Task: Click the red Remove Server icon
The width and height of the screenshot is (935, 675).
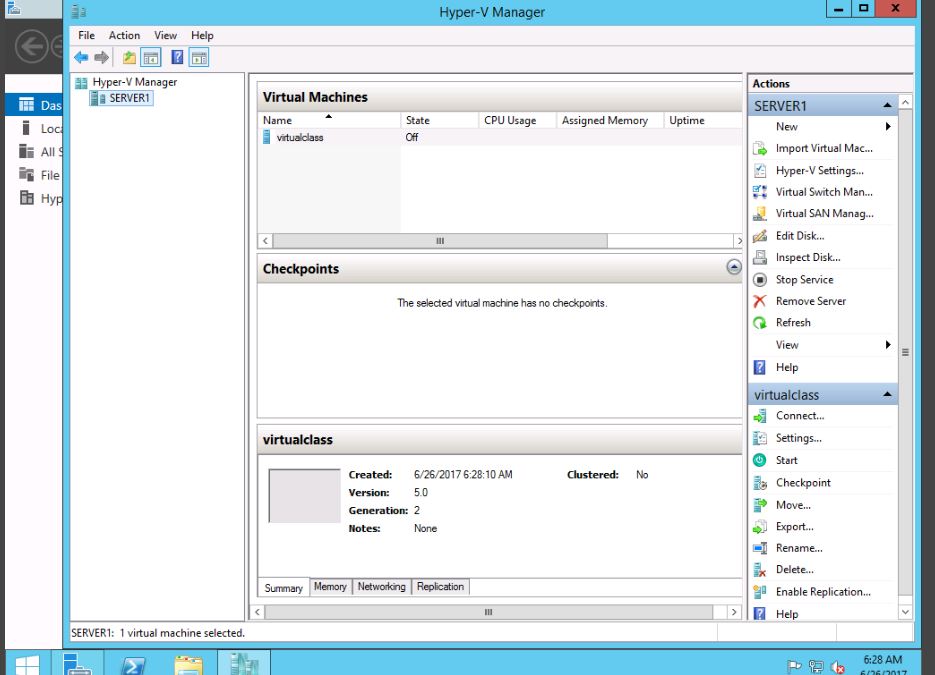Action: click(x=760, y=301)
